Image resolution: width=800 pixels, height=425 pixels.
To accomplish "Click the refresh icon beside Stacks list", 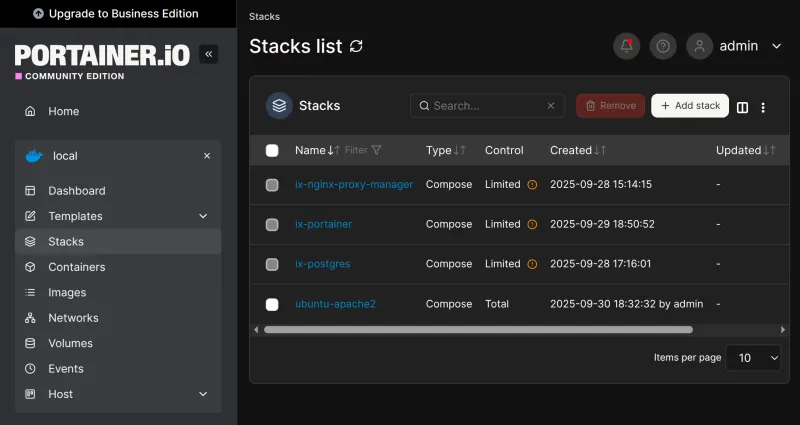I will point(357,47).
